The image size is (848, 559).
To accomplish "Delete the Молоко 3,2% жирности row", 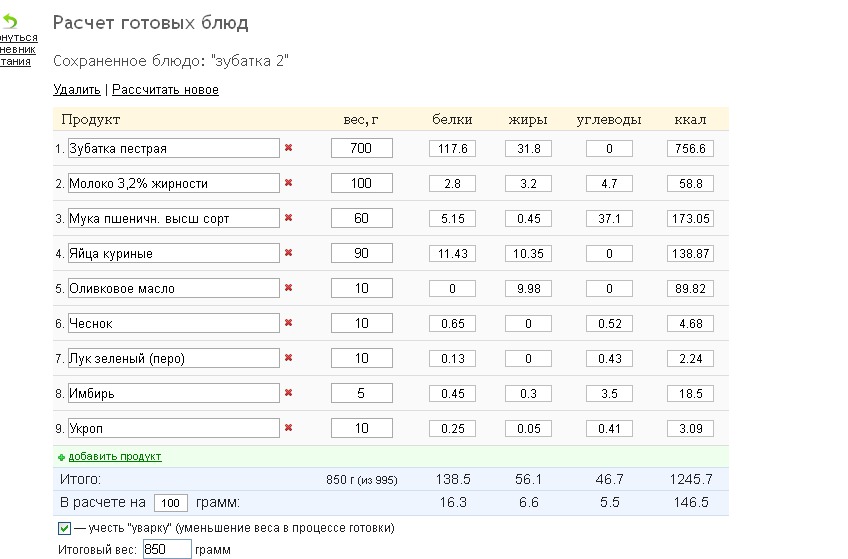I will click(x=289, y=183).
